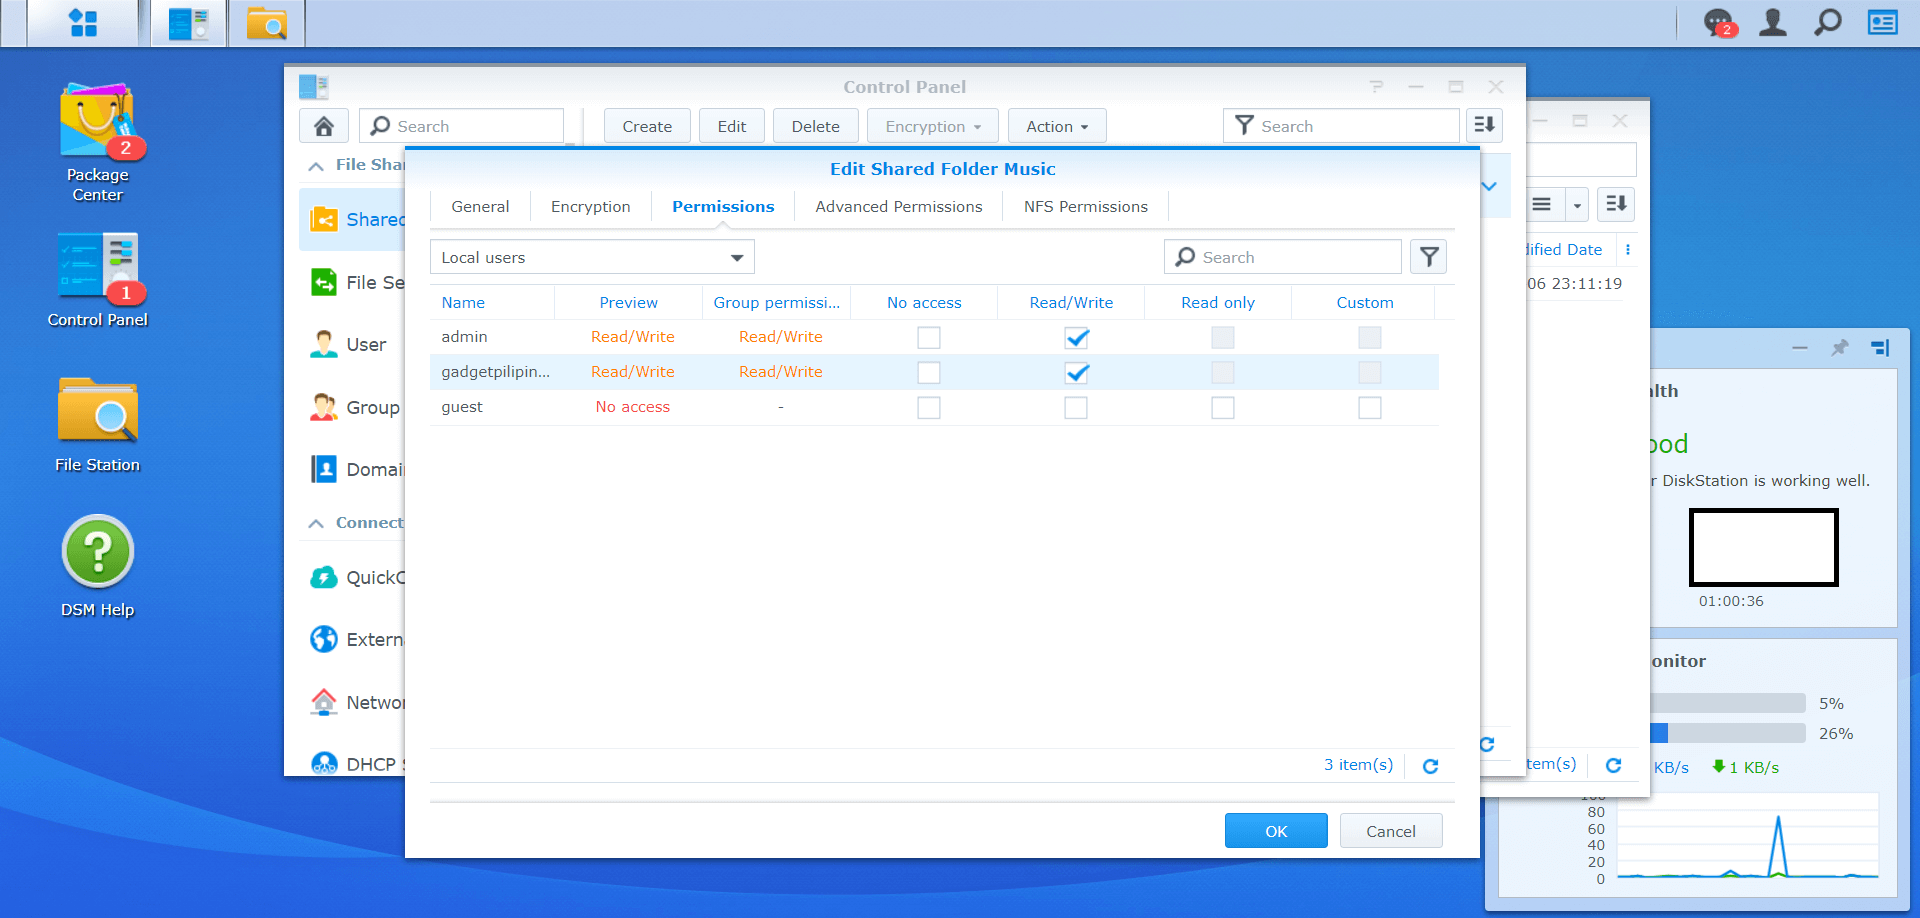Open the Local users dropdown
Screen dimensions: 1920x918
click(592, 257)
